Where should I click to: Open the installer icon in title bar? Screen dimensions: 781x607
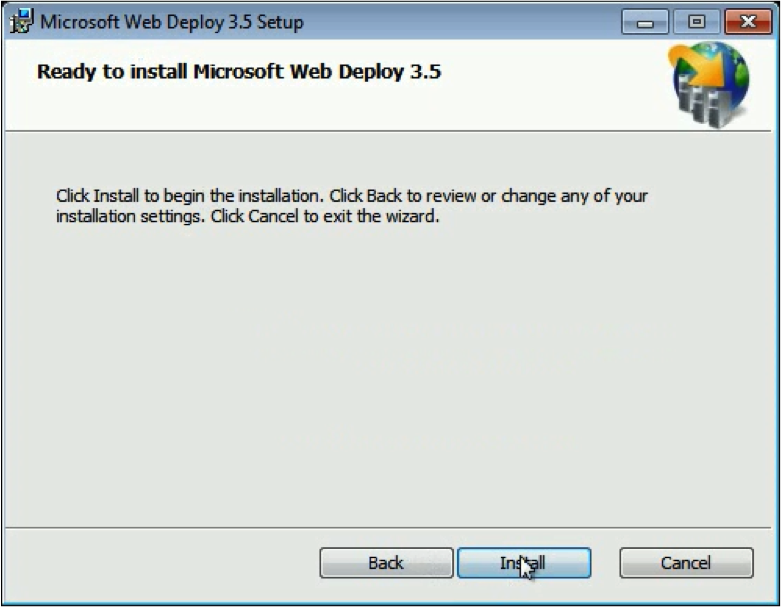click(x=21, y=21)
